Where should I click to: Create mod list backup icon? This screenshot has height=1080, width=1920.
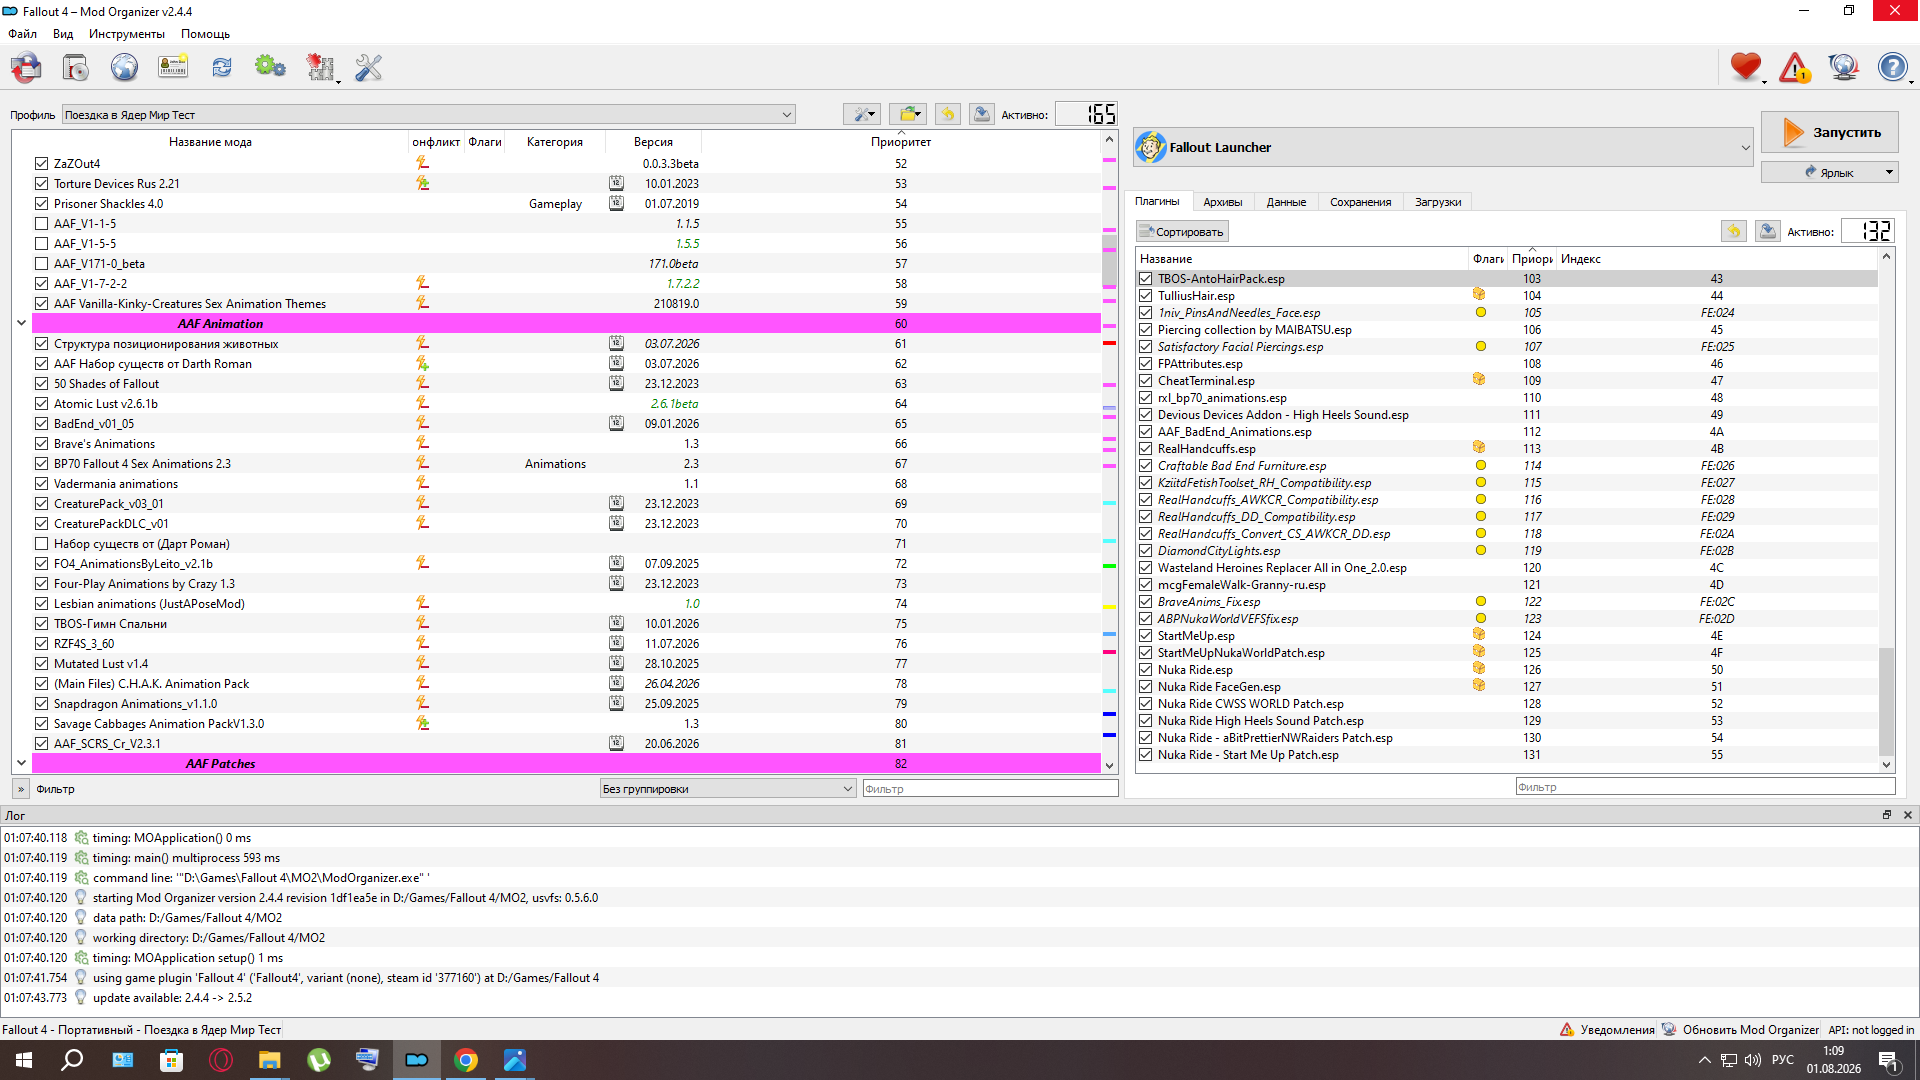pos(982,114)
